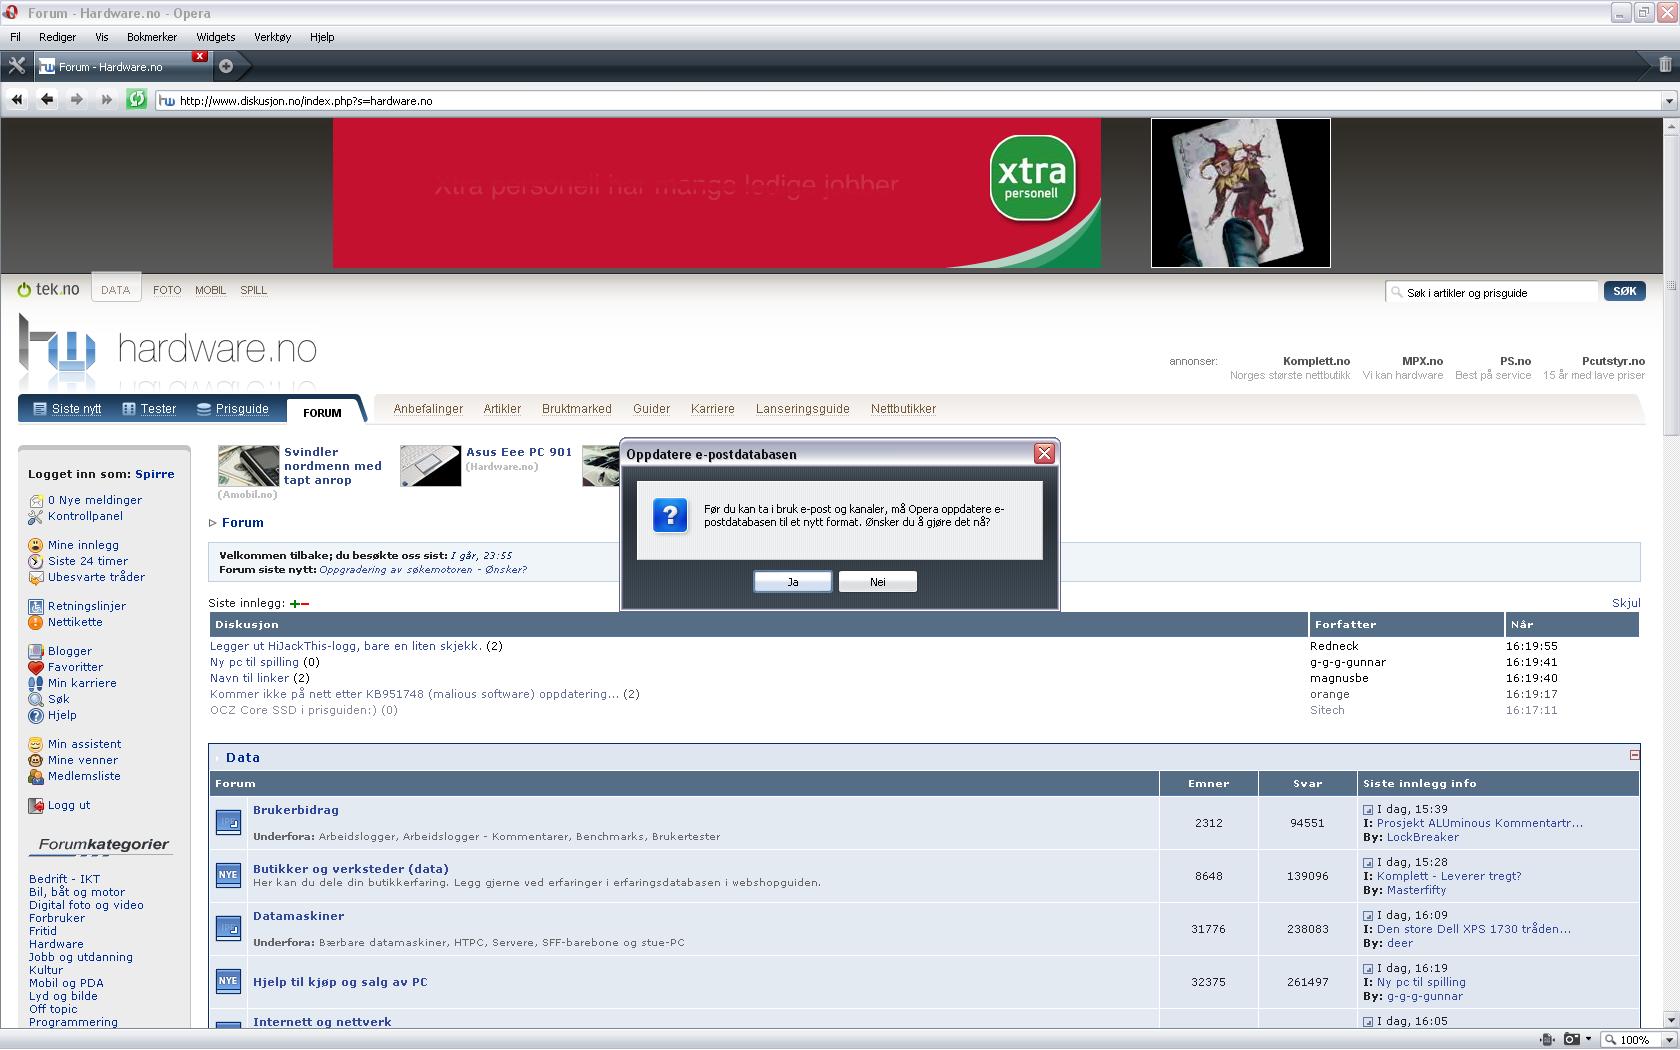Open the Brukerbidrag forum link
This screenshot has height=1050, width=1680.
296,810
